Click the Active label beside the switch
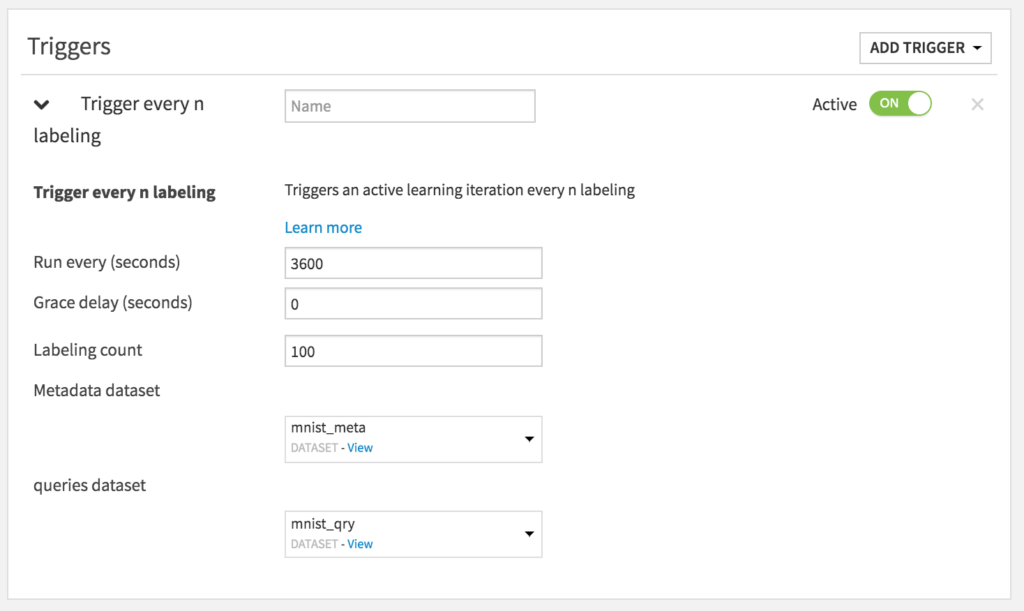Image resolution: width=1024 pixels, height=611 pixels. point(834,104)
